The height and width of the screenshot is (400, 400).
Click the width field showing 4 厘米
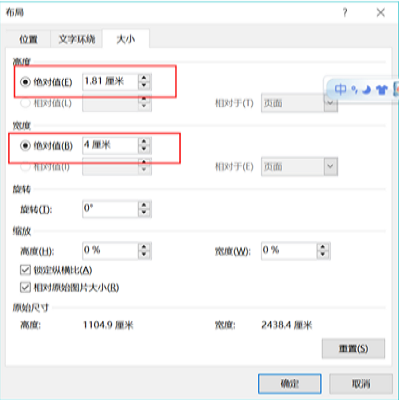tap(110, 145)
